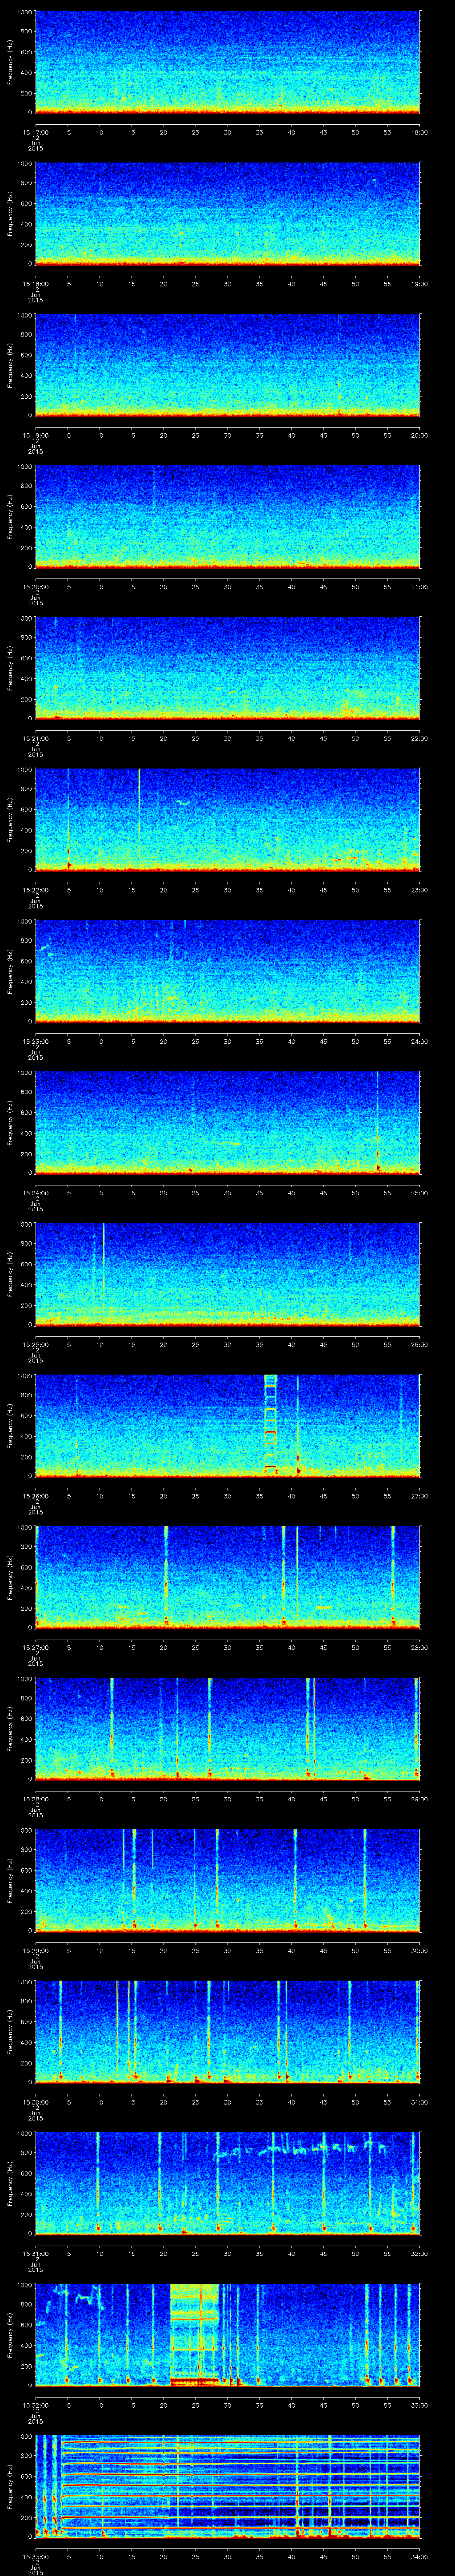Click the 15:27:00 start time label
The image size is (455, 2576).
coord(35,1647)
